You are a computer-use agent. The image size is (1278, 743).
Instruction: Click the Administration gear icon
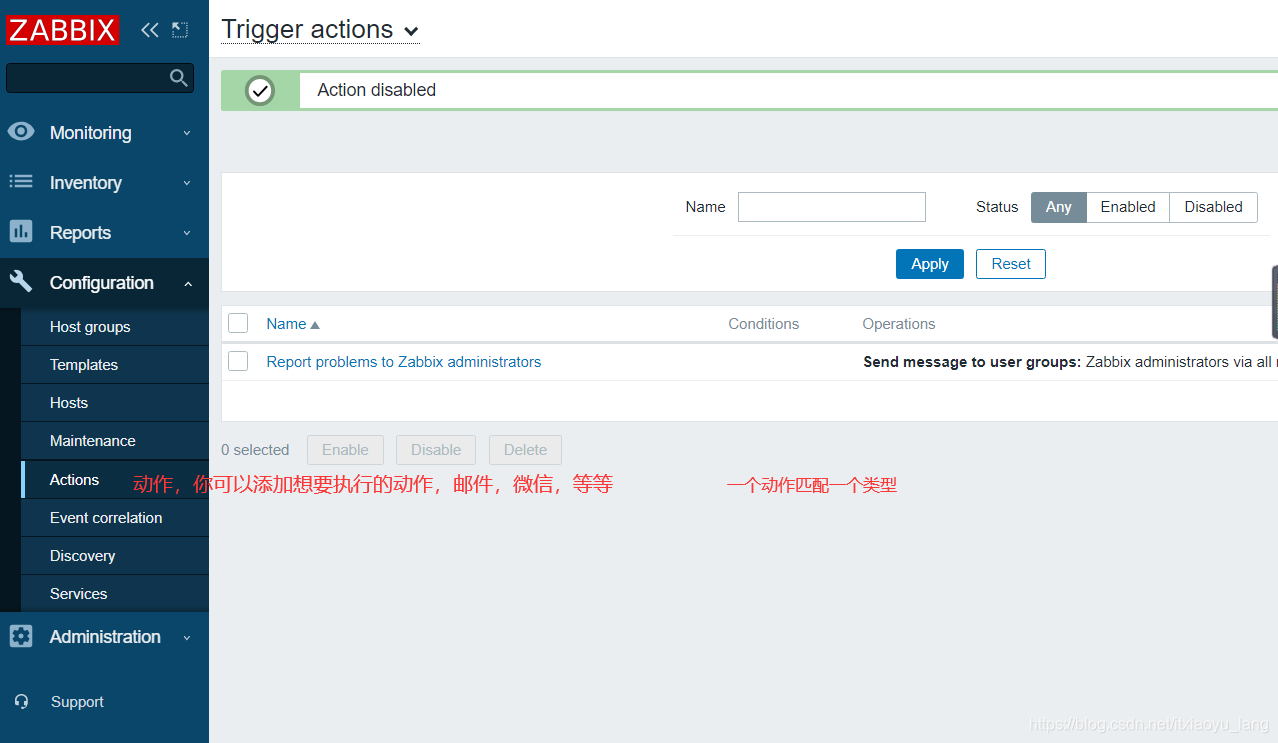pos(21,636)
